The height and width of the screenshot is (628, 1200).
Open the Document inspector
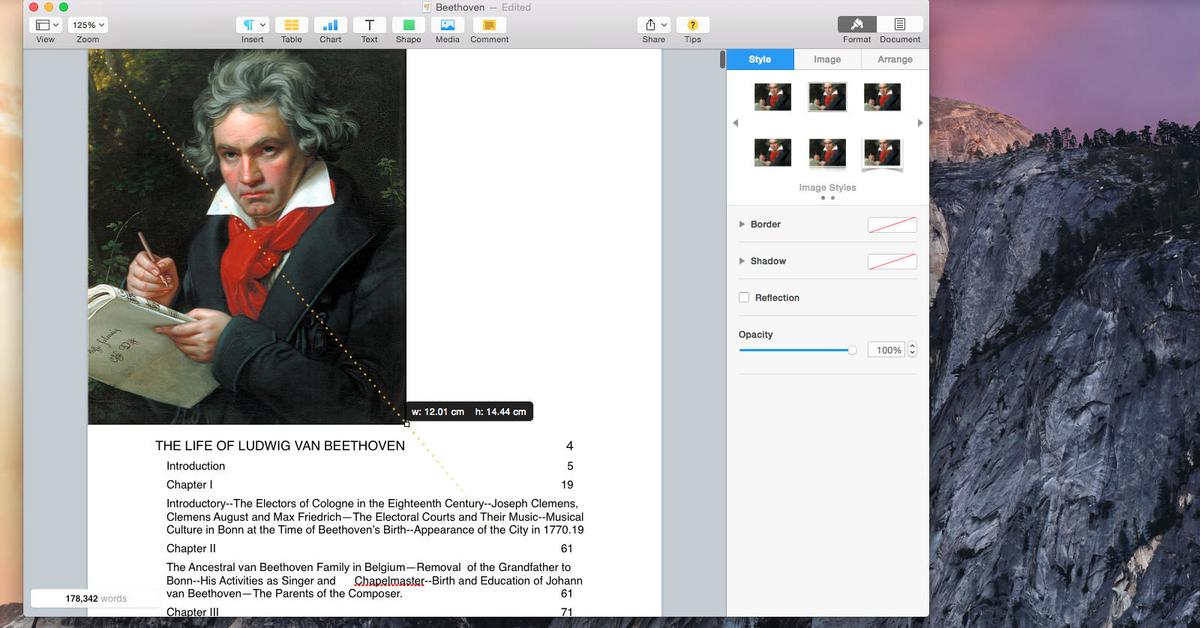pos(900,25)
